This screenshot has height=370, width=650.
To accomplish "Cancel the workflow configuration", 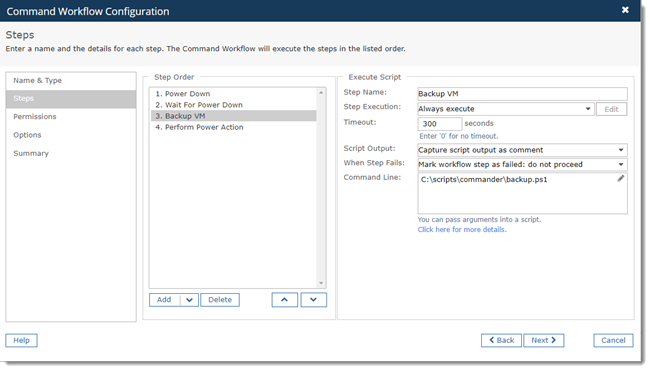I will pyautogui.click(x=613, y=341).
